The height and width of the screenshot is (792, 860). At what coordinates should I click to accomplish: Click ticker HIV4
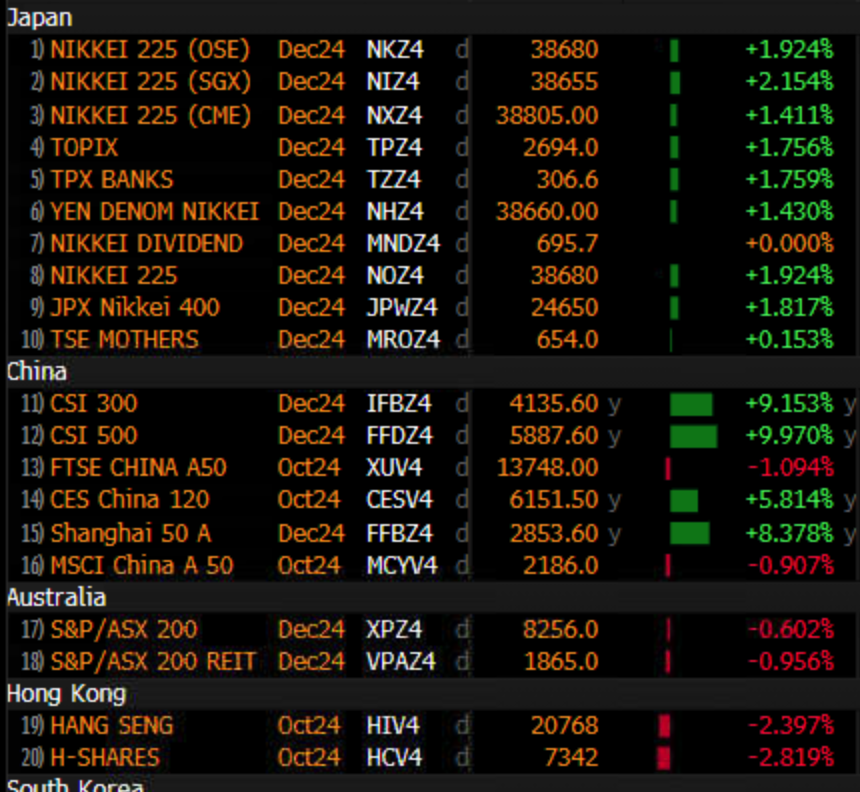click(393, 726)
